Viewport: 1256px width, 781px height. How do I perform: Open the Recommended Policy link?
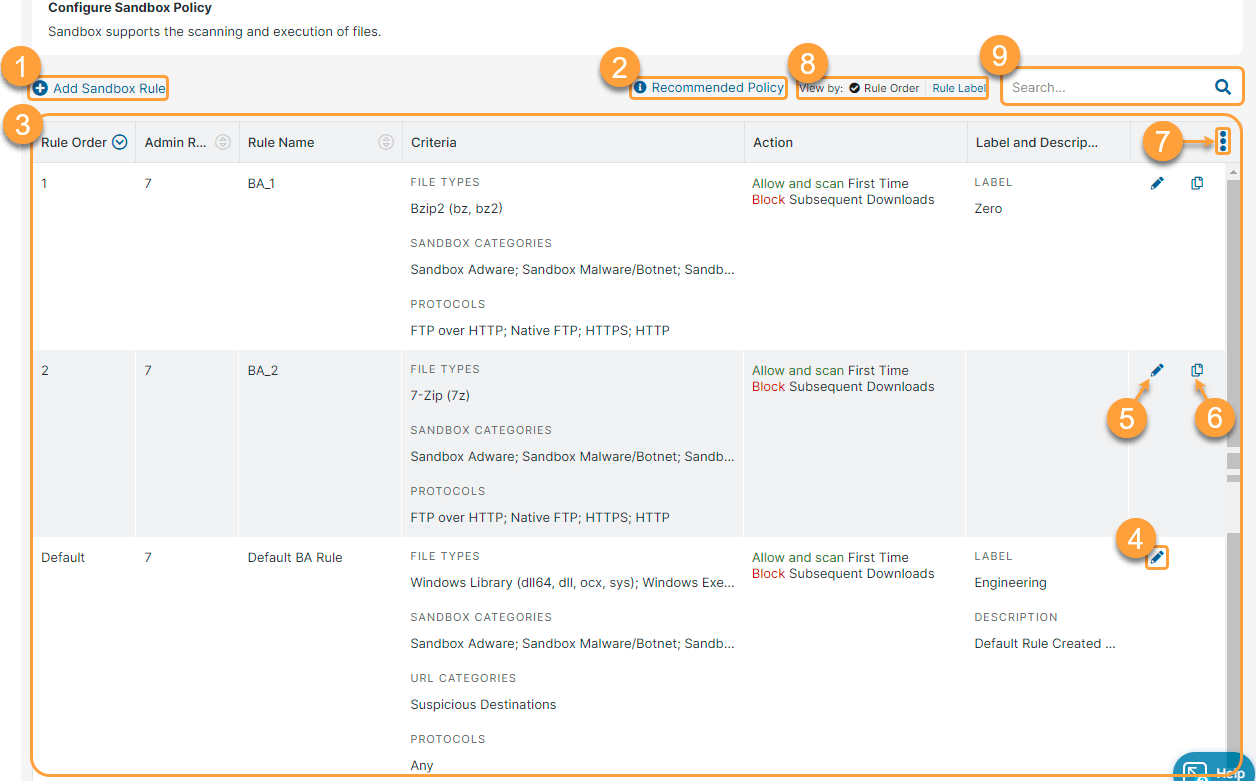point(715,87)
